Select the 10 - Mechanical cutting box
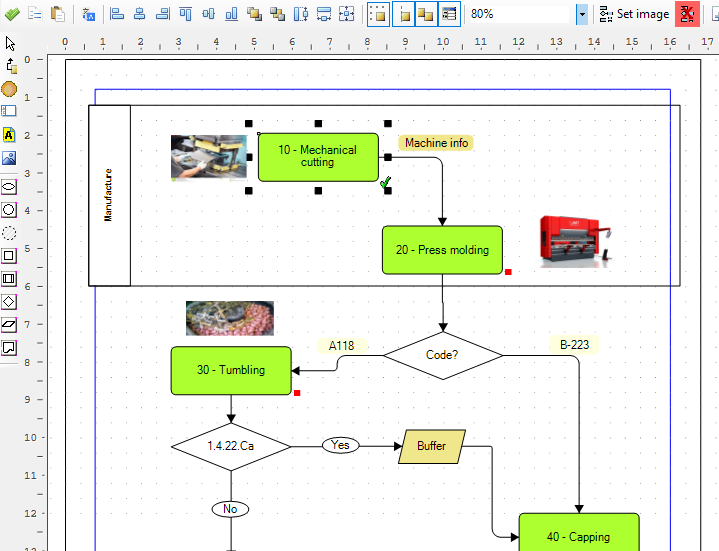This screenshot has height=551, width=719. click(318, 157)
